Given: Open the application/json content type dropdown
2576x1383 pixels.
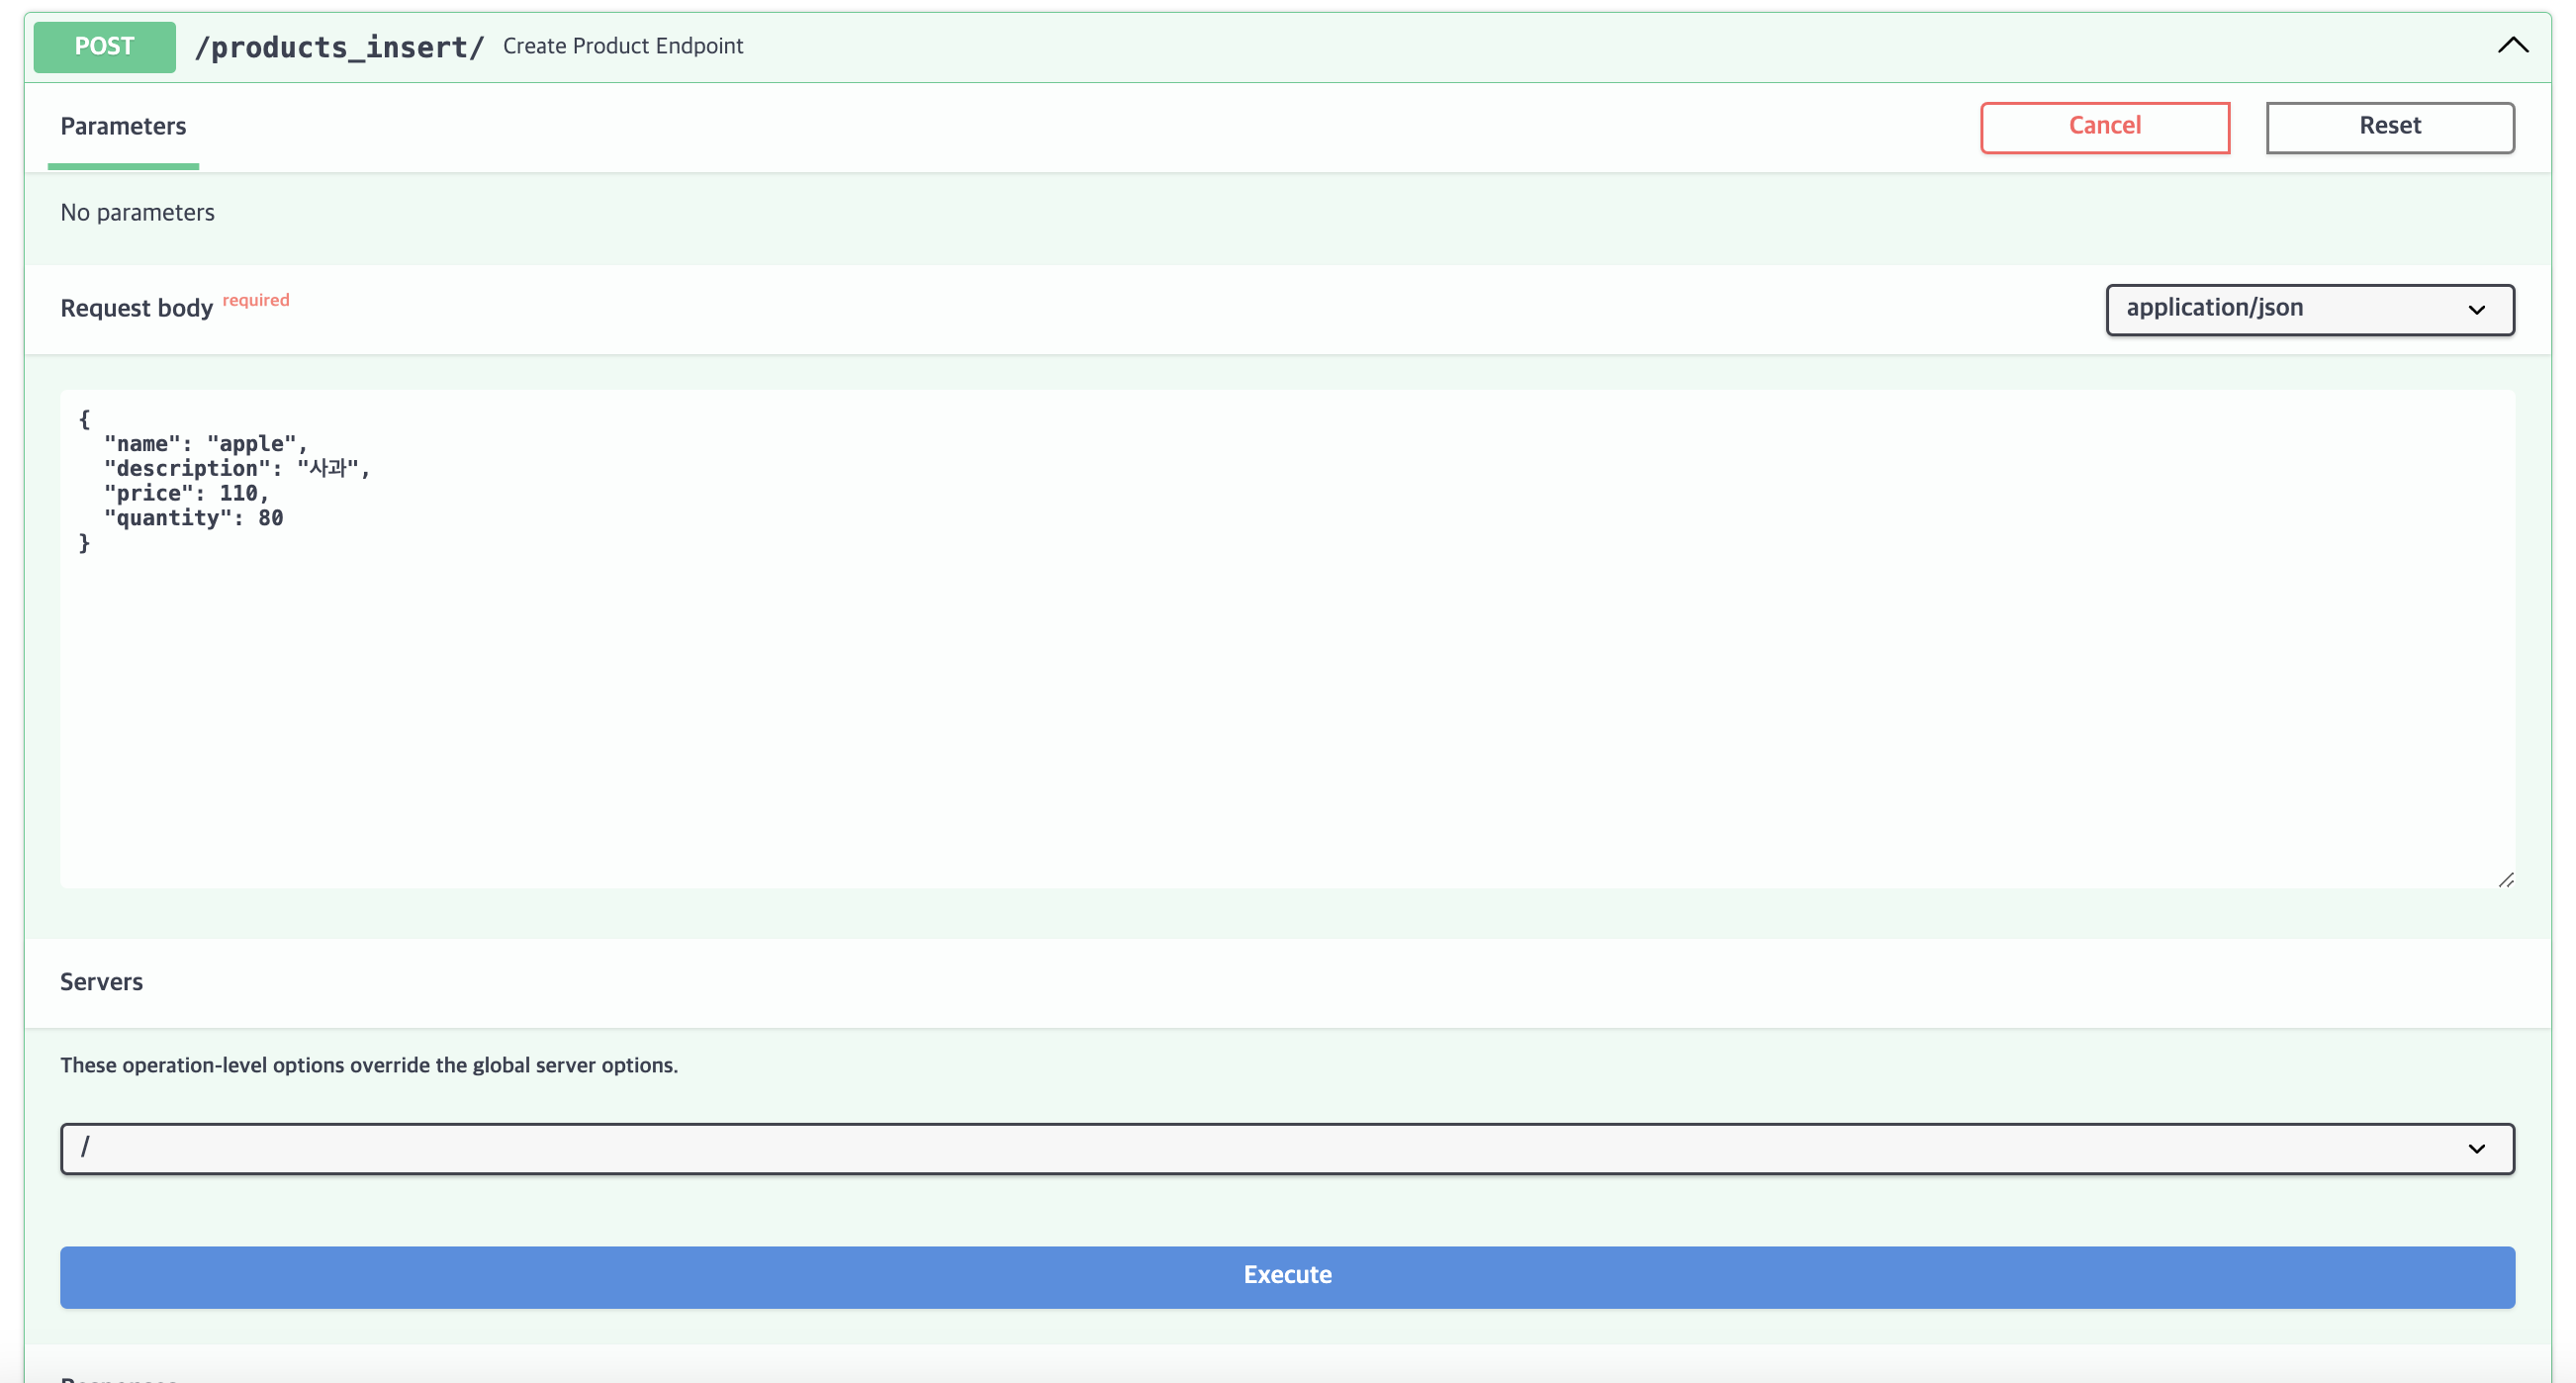Looking at the screenshot, I should (x=2290, y=309).
